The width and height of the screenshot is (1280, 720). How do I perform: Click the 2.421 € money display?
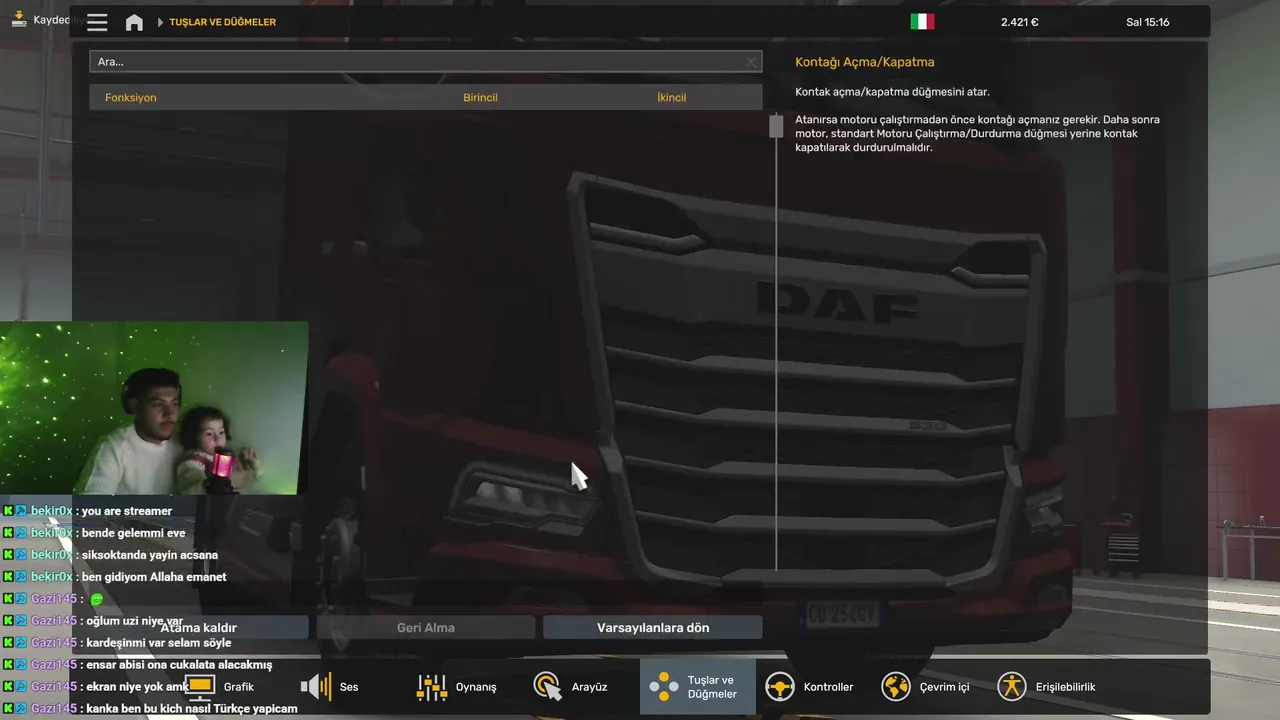point(1019,22)
